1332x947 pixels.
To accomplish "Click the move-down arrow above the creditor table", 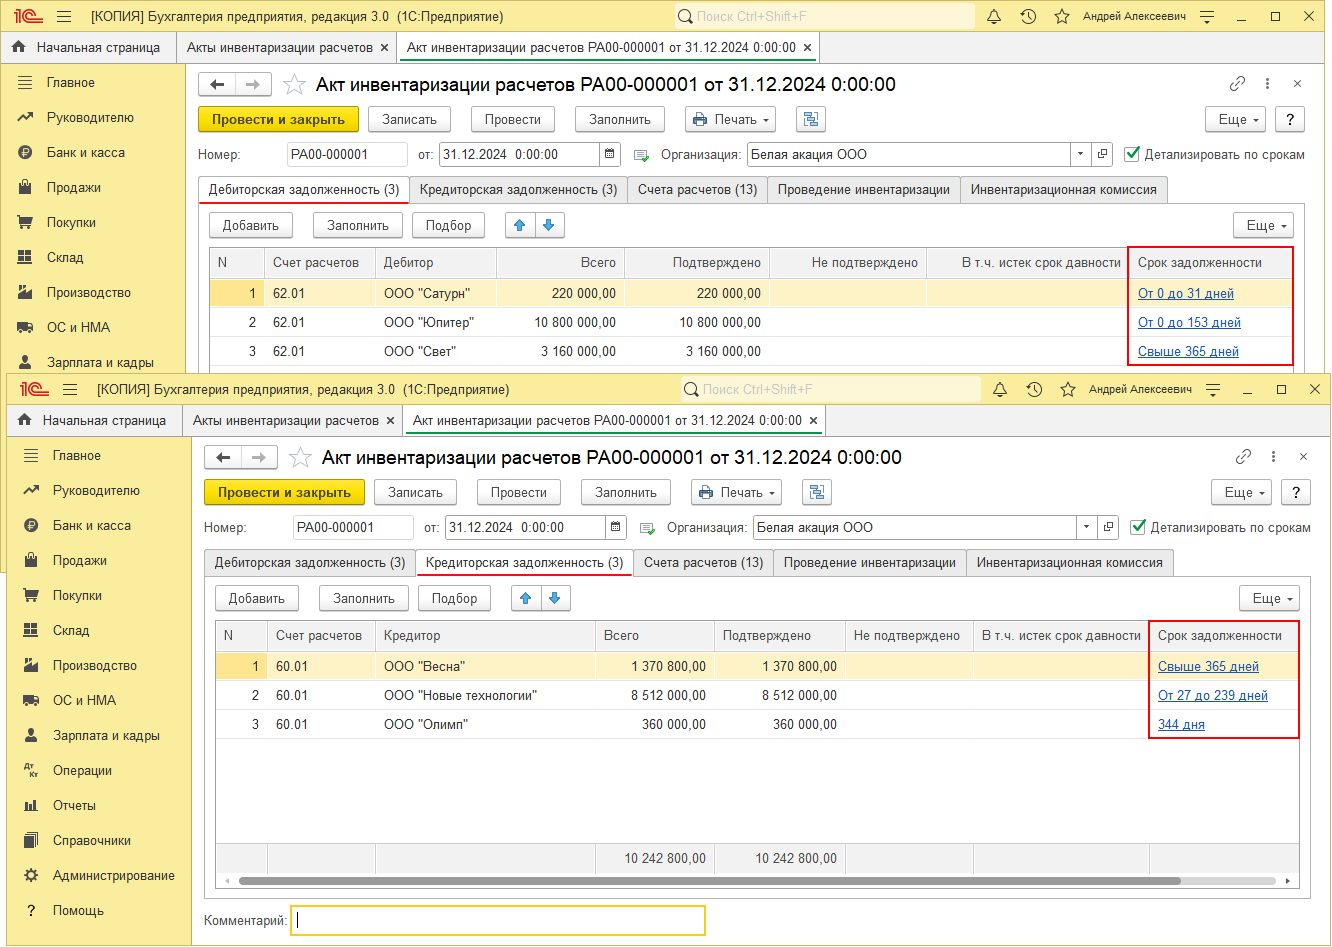I will click(x=554, y=598).
